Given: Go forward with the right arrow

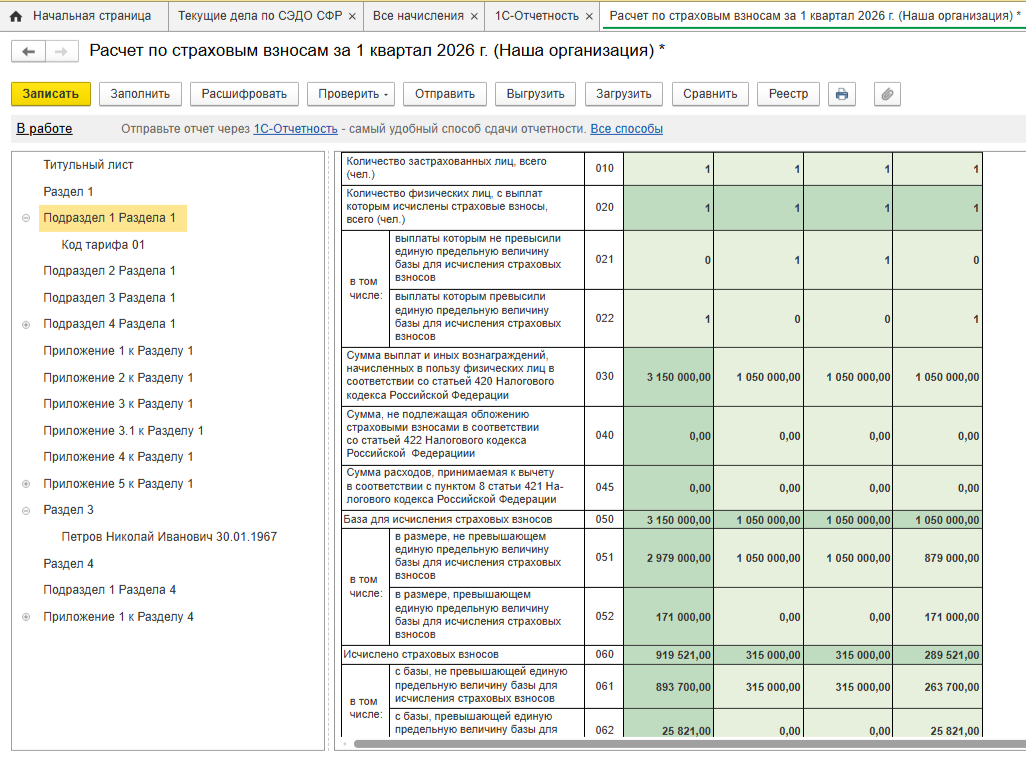Looking at the screenshot, I should [x=61, y=52].
